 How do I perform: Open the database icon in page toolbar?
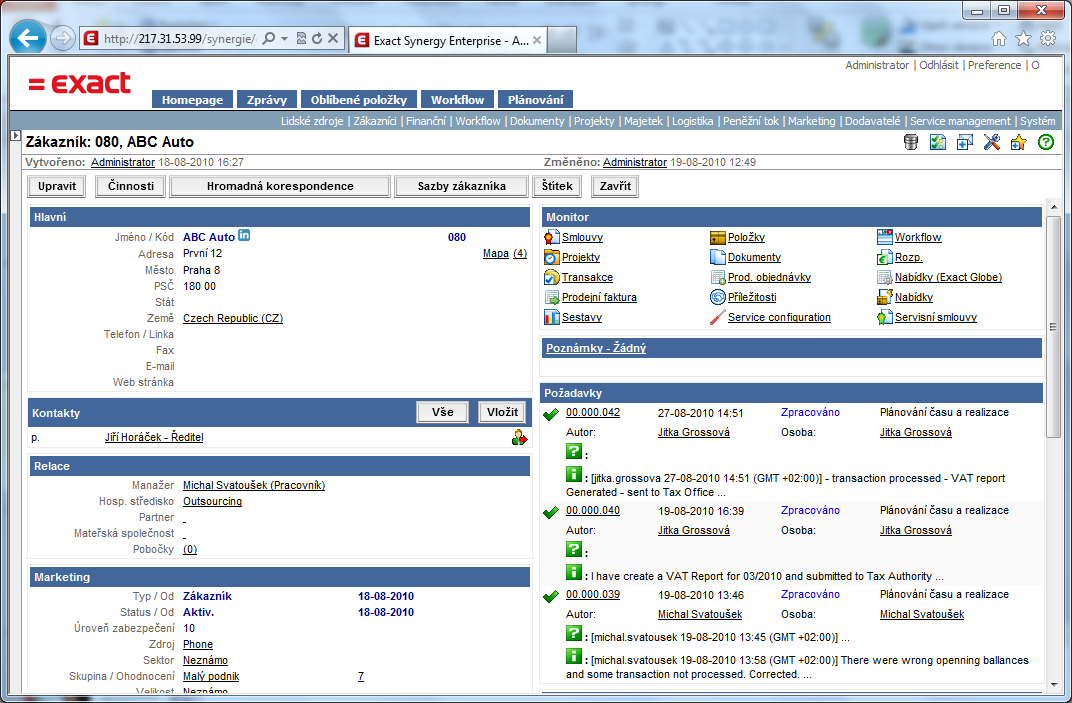click(911, 142)
